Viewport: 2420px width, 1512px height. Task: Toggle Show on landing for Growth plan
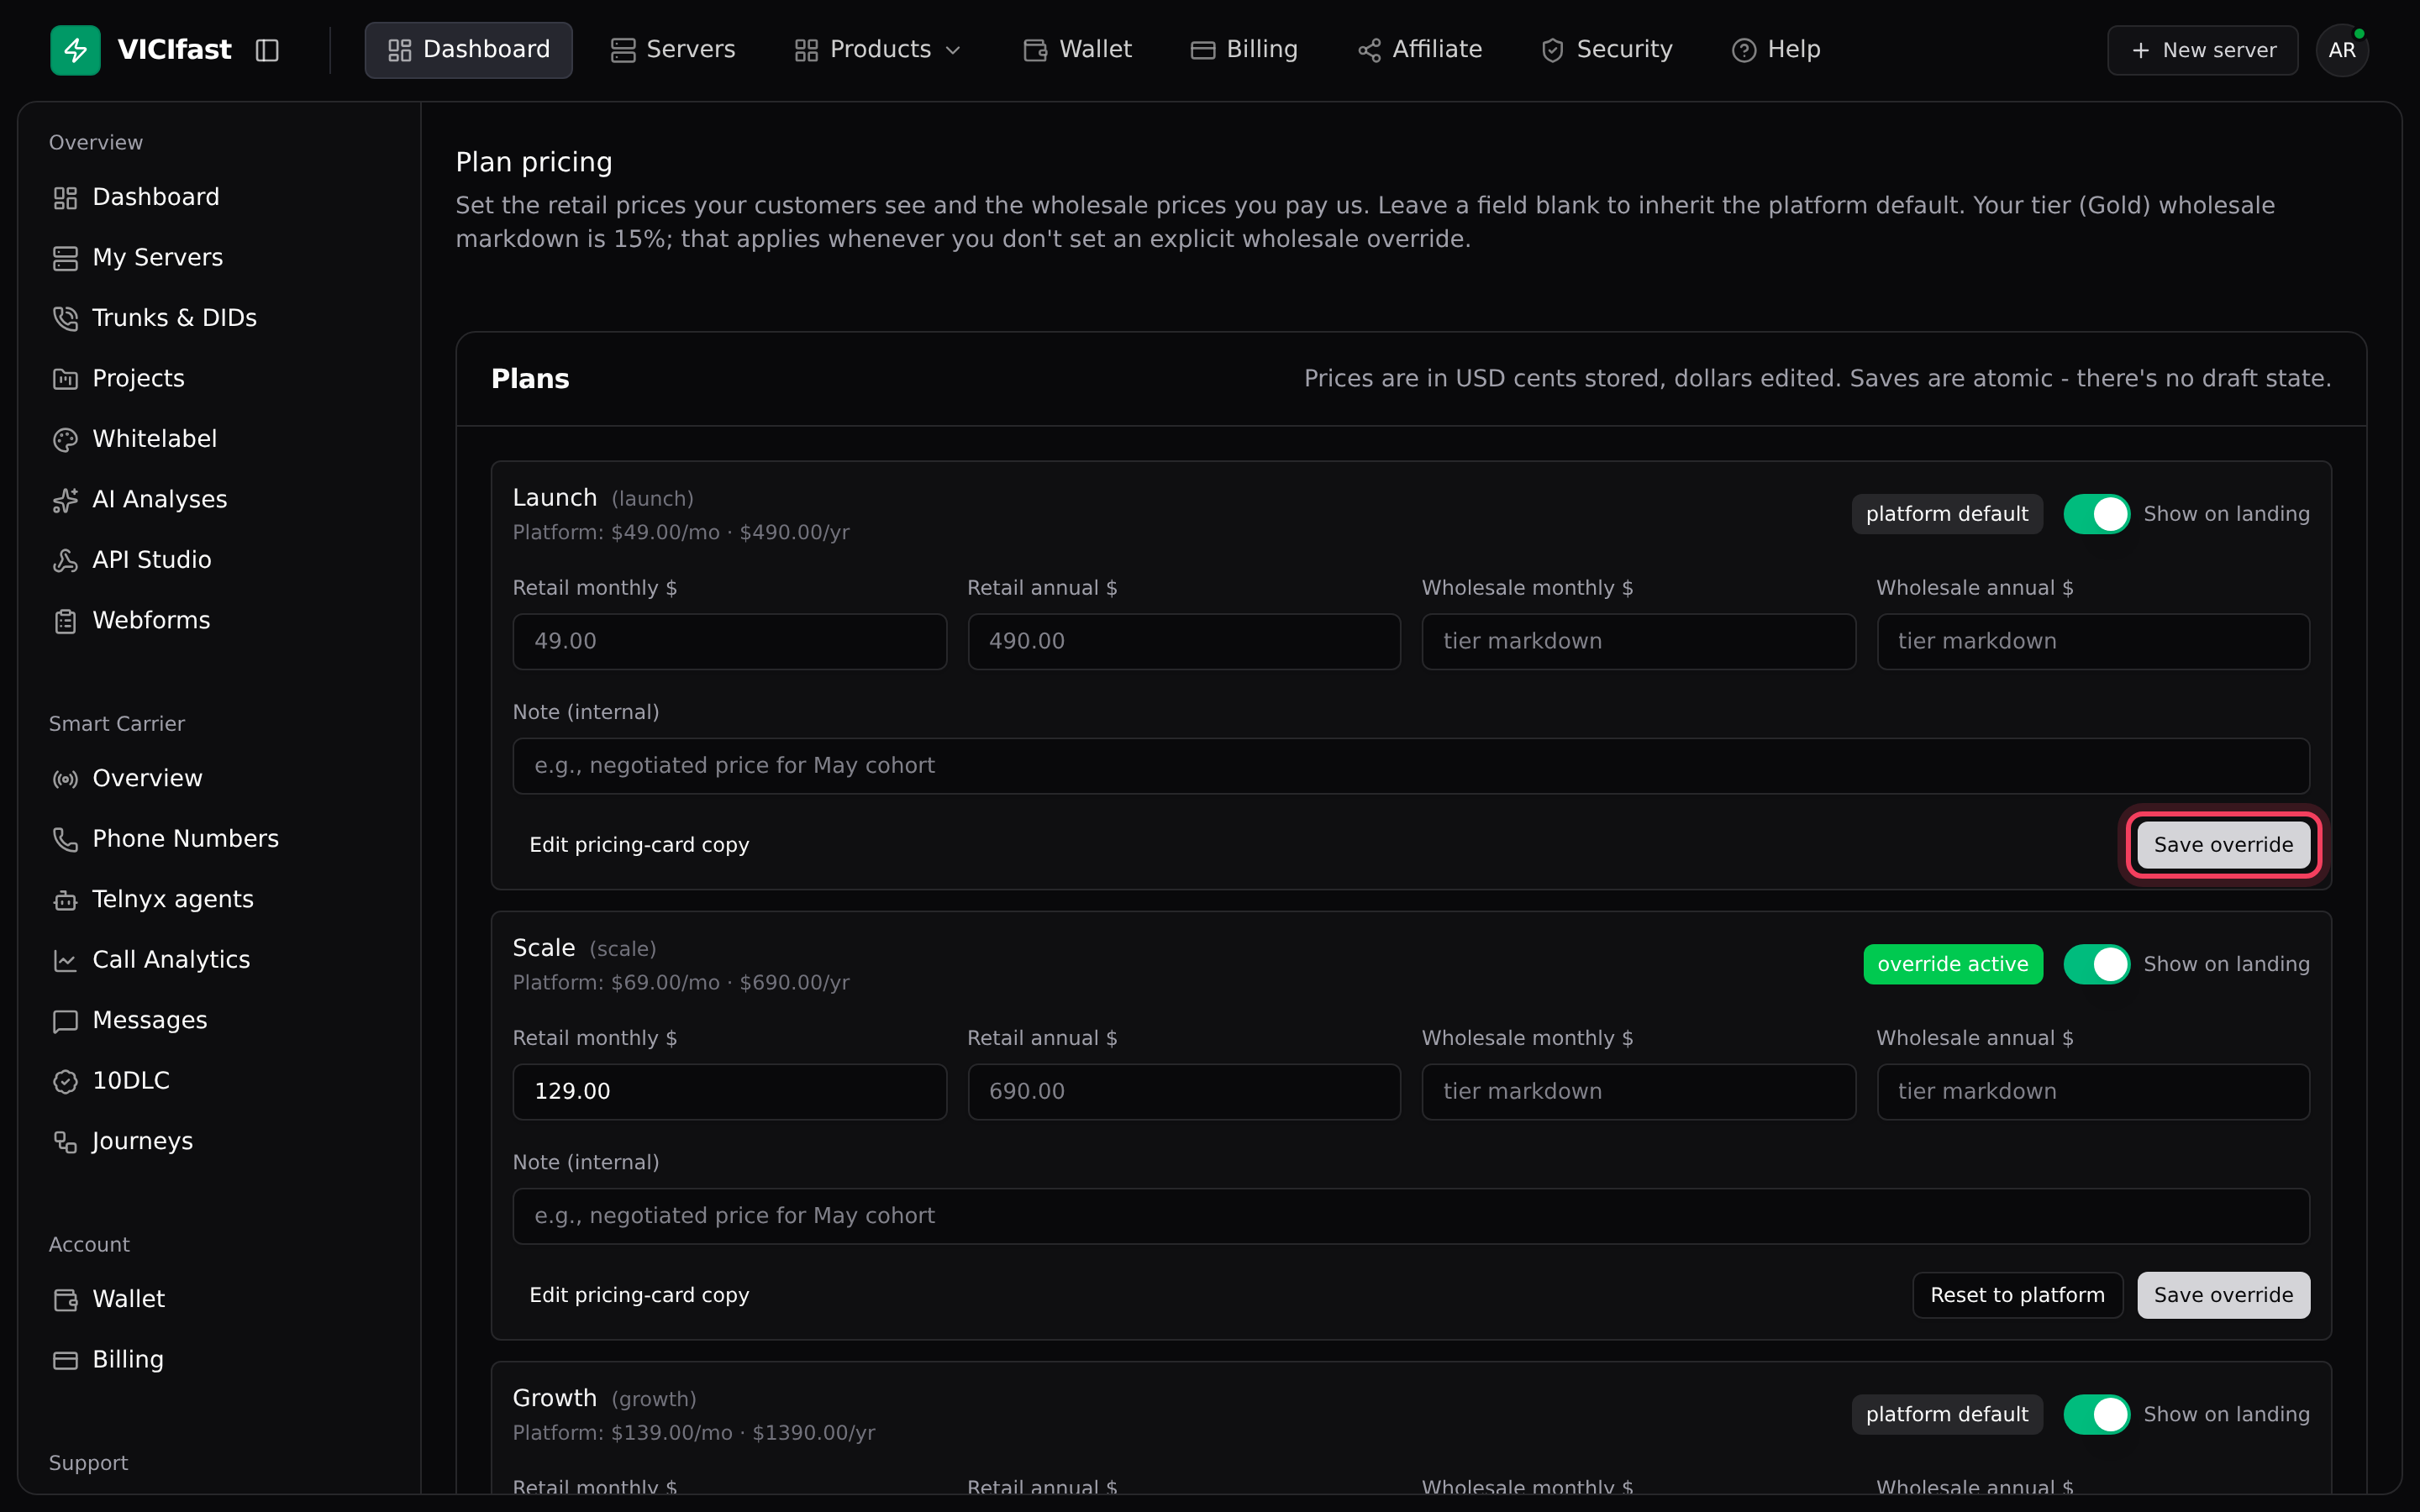click(2097, 1414)
